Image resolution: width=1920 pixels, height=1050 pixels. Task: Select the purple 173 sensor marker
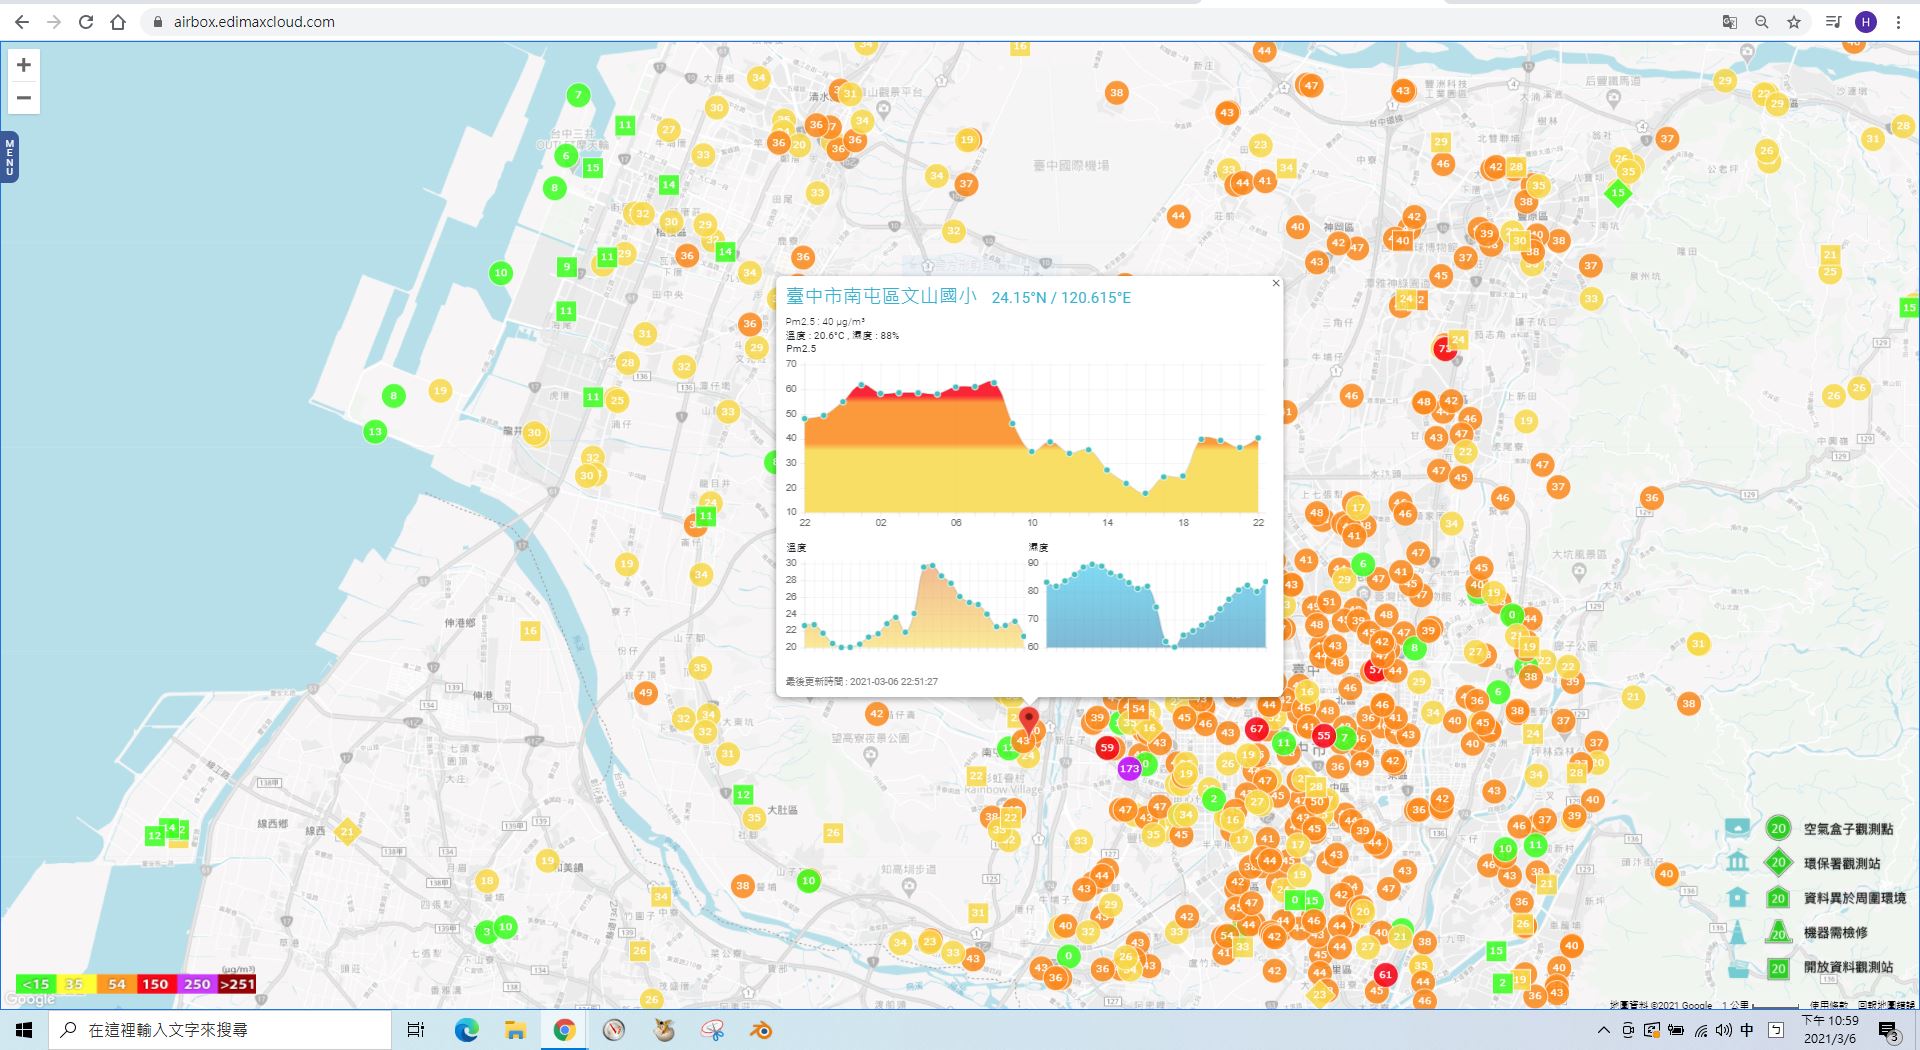pyautogui.click(x=1129, y=769)
